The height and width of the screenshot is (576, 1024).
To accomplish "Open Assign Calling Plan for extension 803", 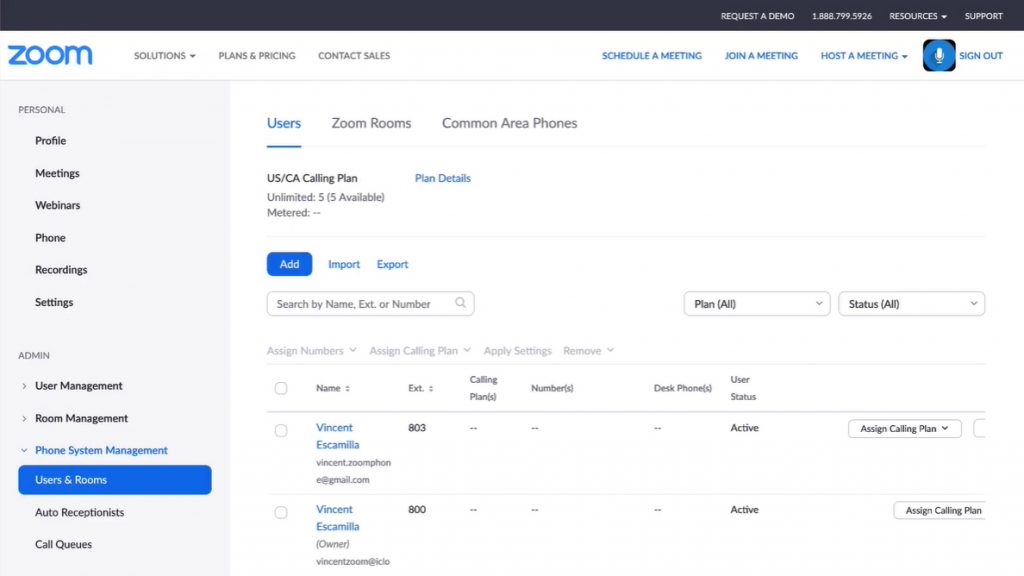I will tap(904, 429).
